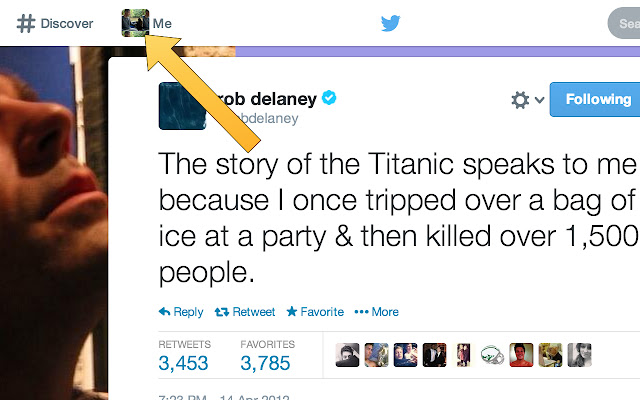
Task: Open the Discover hashtag tab
Action: 55,23
